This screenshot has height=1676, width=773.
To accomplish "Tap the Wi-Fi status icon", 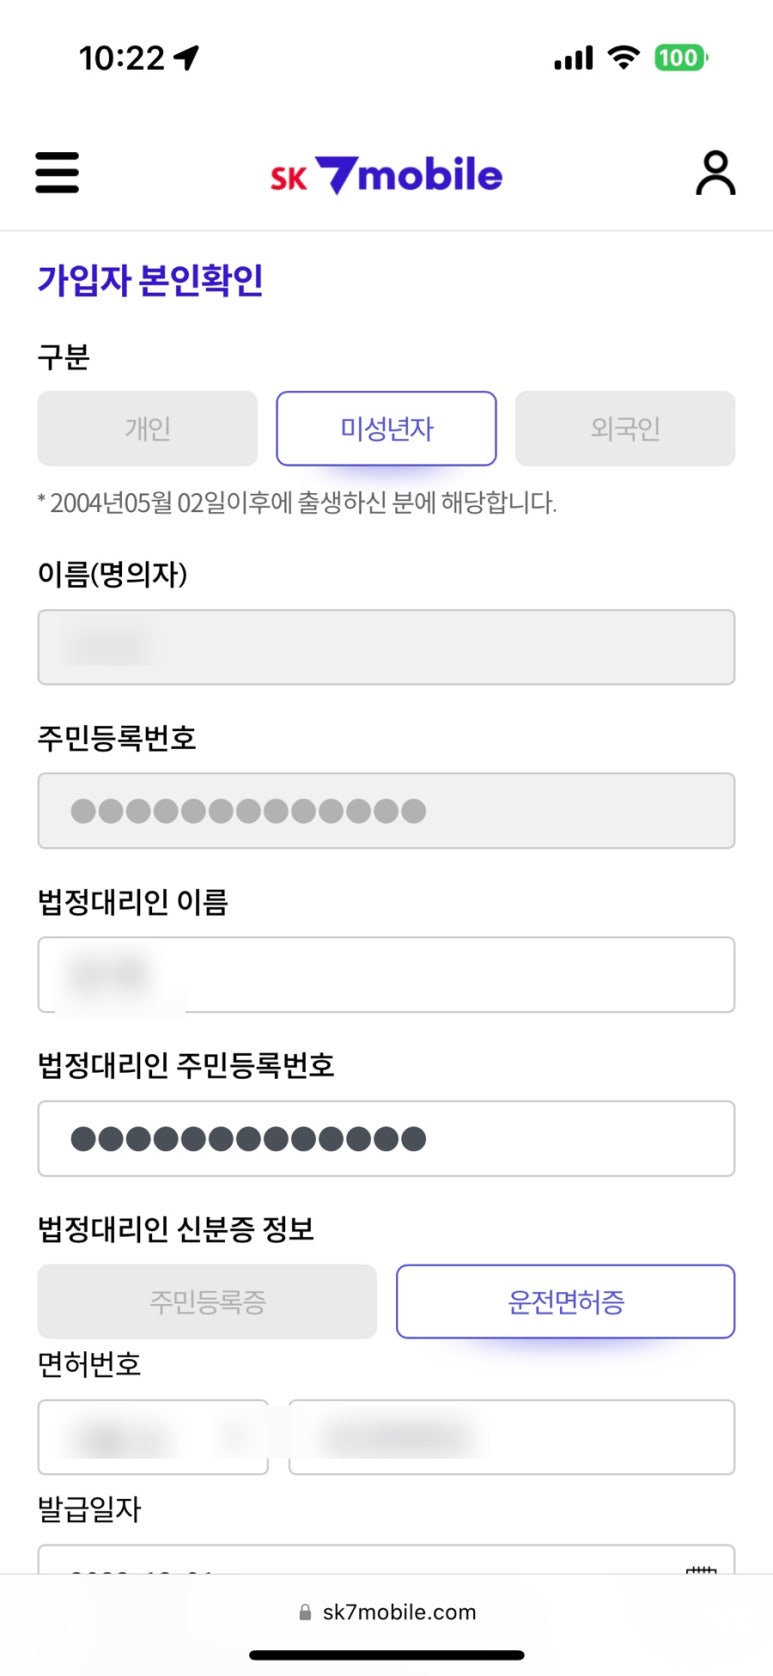I will pyautogui.click(x=624, y=58).
